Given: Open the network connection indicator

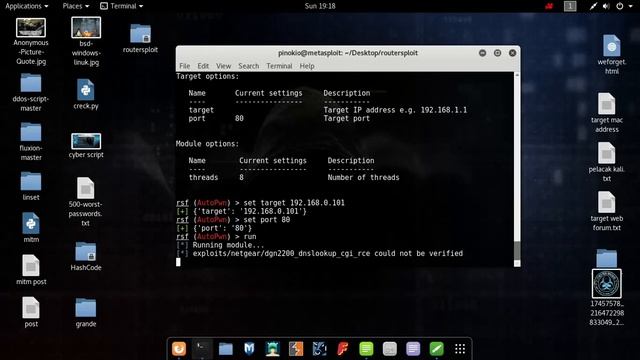Looking at the screenshot, I should pyautogui.click(x=593, y=6).
